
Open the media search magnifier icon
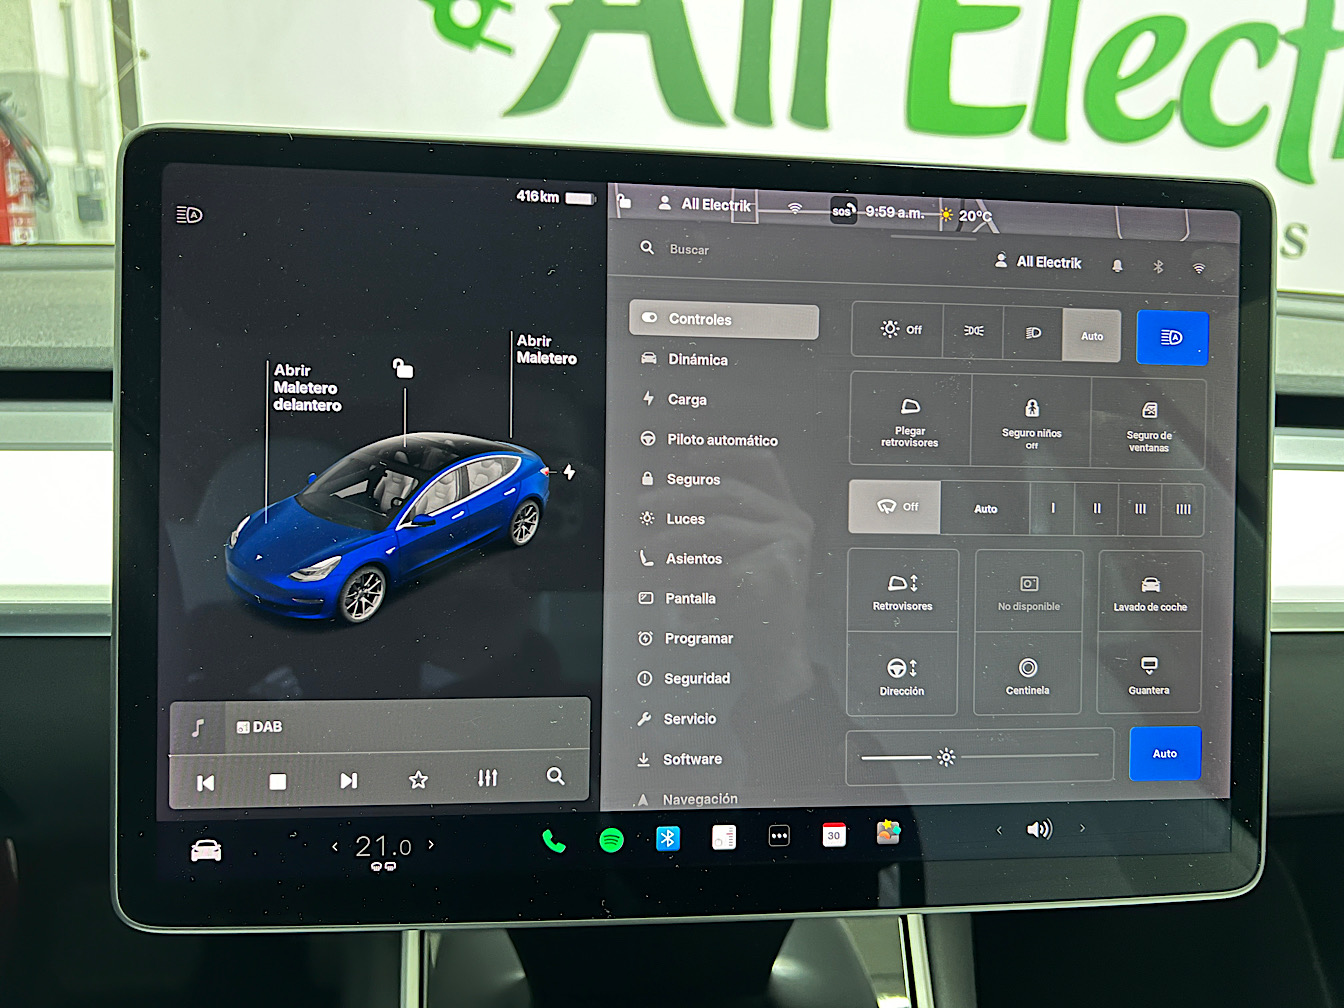click(556, 776)
